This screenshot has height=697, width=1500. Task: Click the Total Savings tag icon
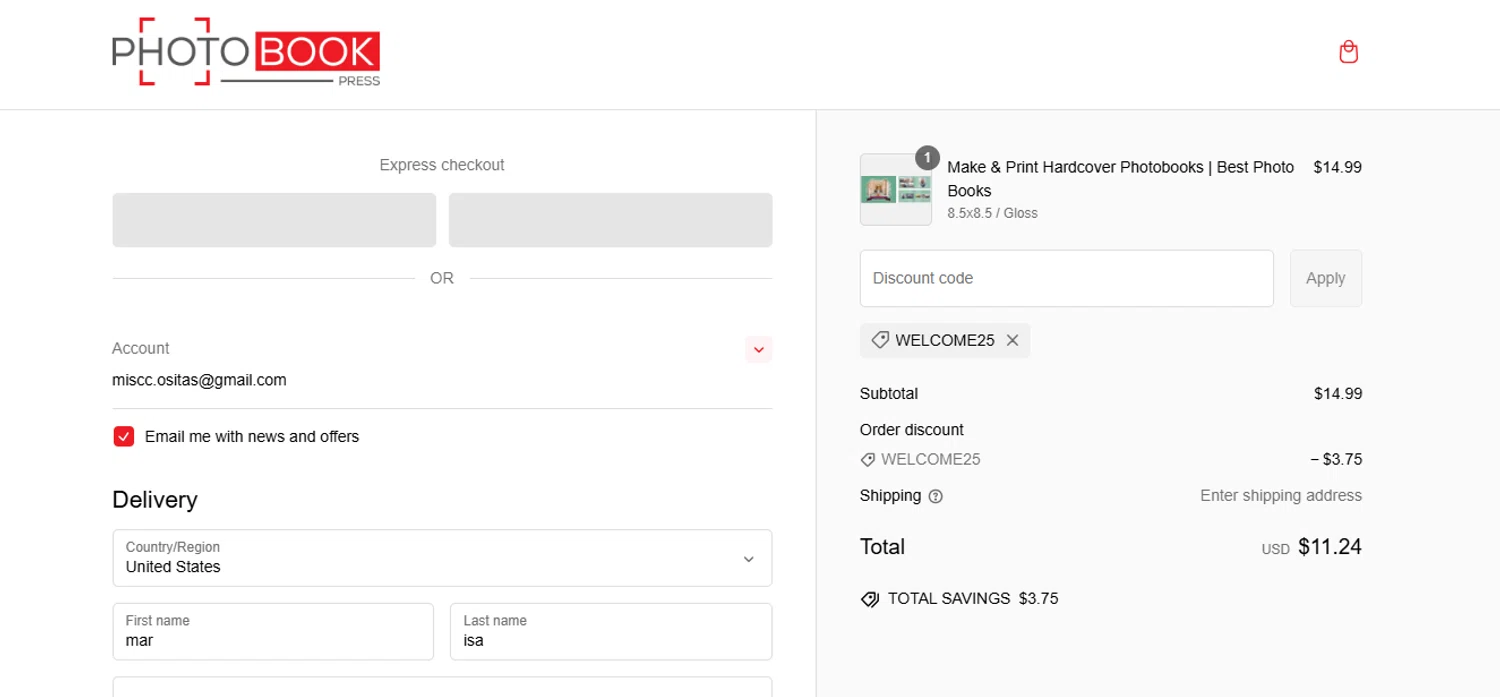tap(870, 599)
